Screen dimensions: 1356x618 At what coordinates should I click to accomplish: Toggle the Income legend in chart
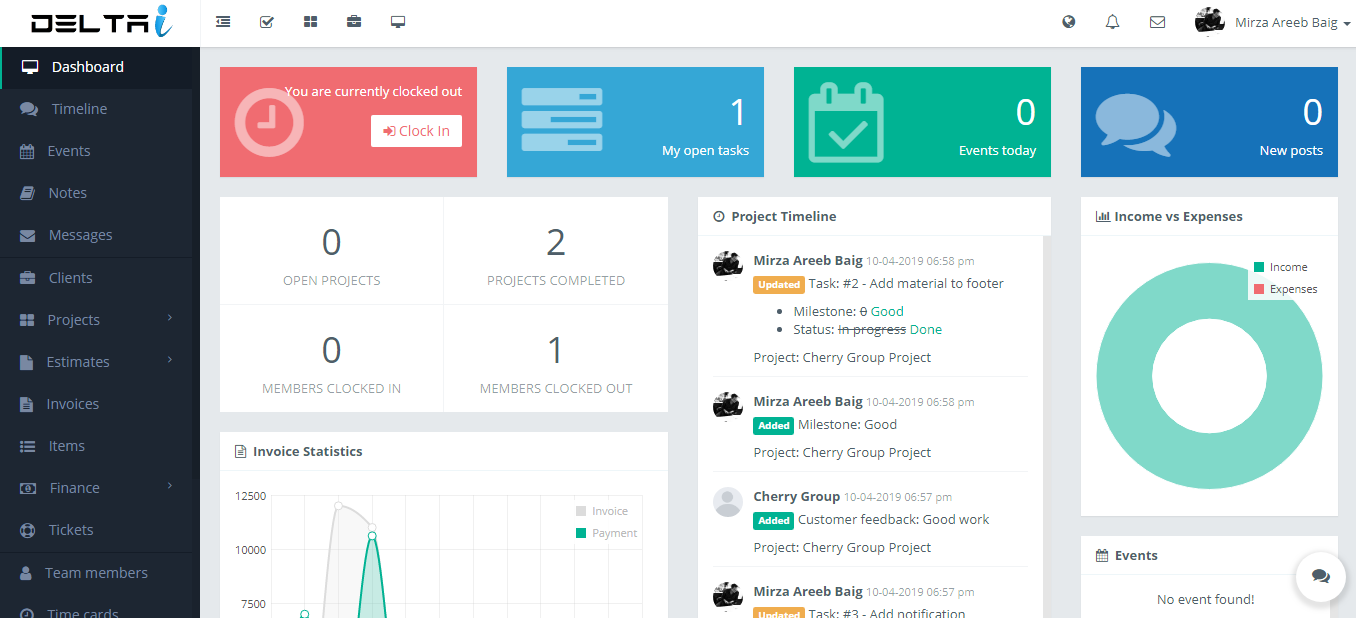point(1281,267)
